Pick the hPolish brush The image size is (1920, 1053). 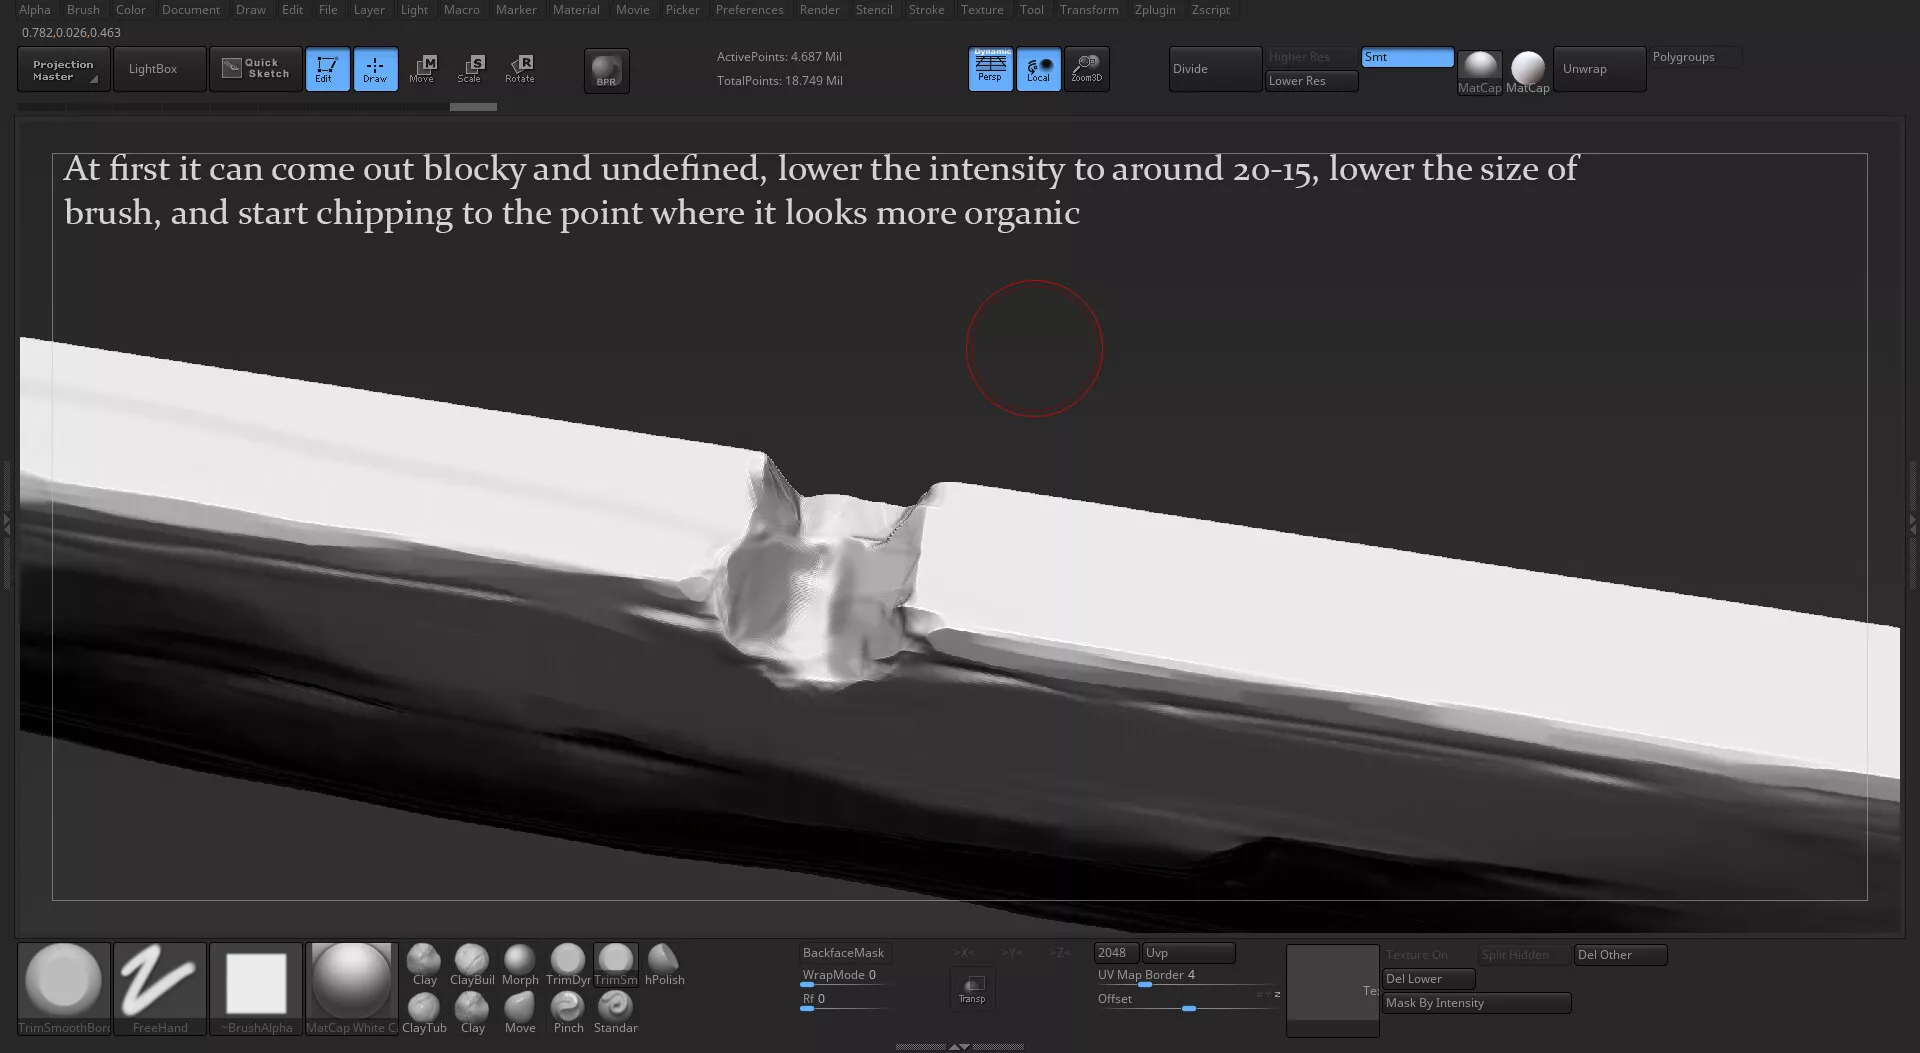(664, 964)
